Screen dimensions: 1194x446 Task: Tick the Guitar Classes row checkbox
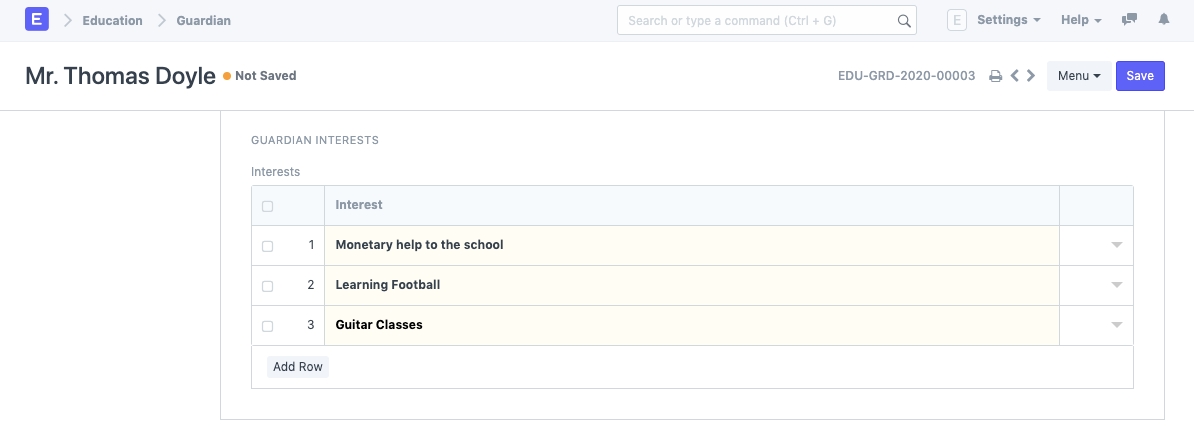pos(267,326)
